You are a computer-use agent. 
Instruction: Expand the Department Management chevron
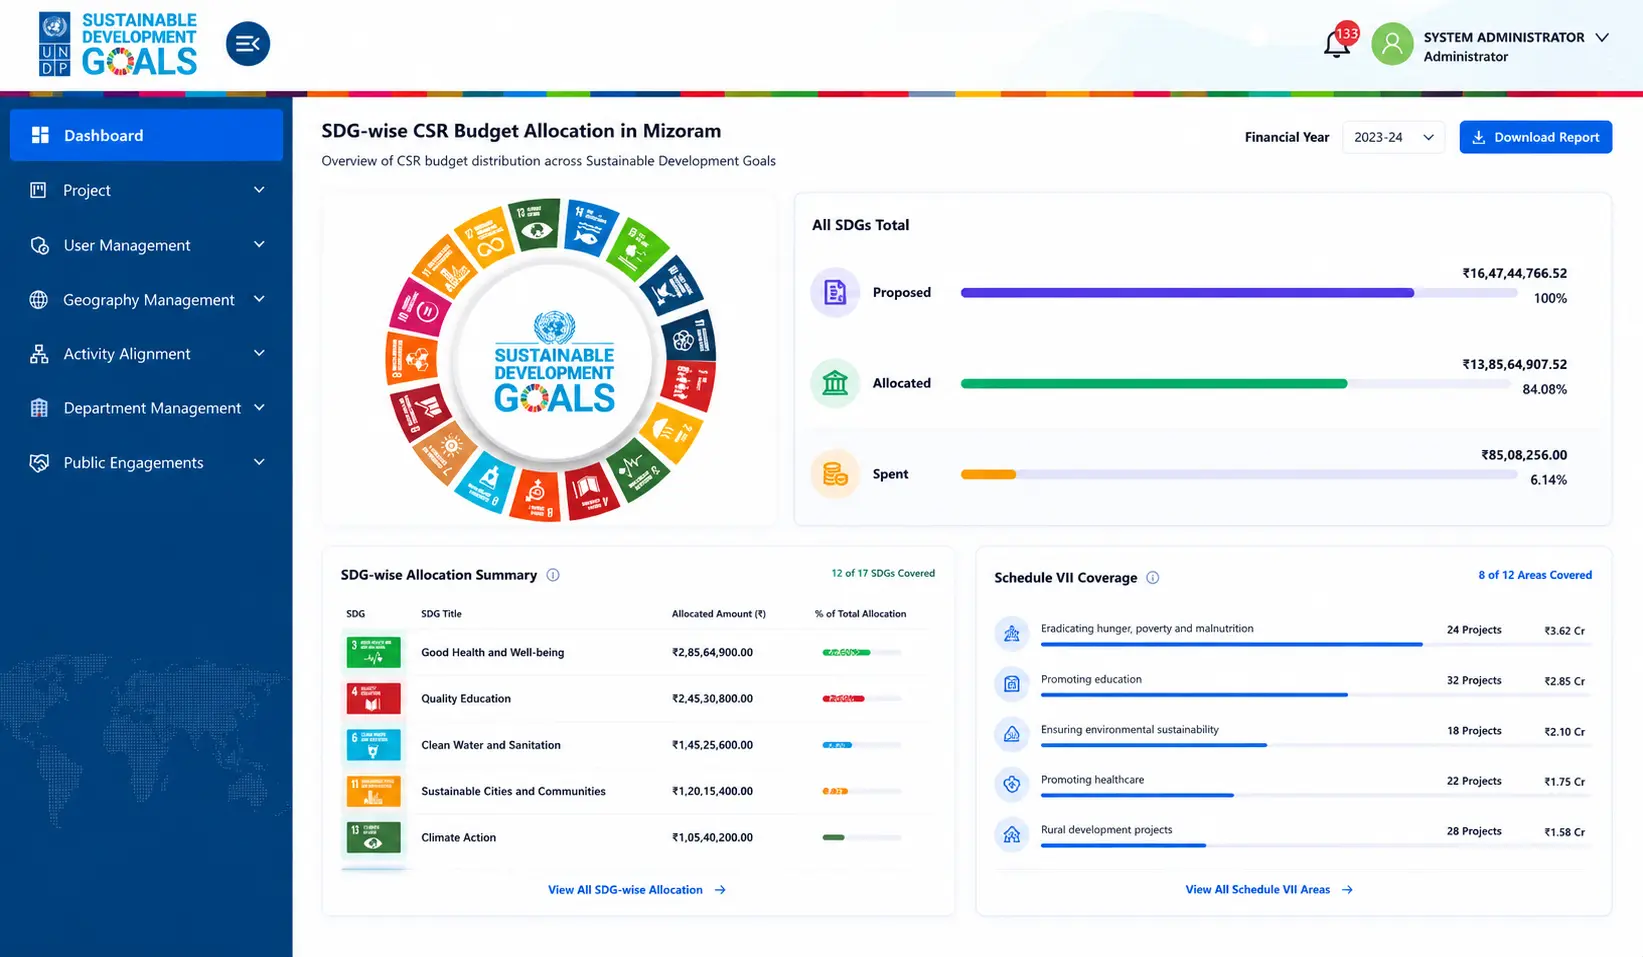point(259,407)
